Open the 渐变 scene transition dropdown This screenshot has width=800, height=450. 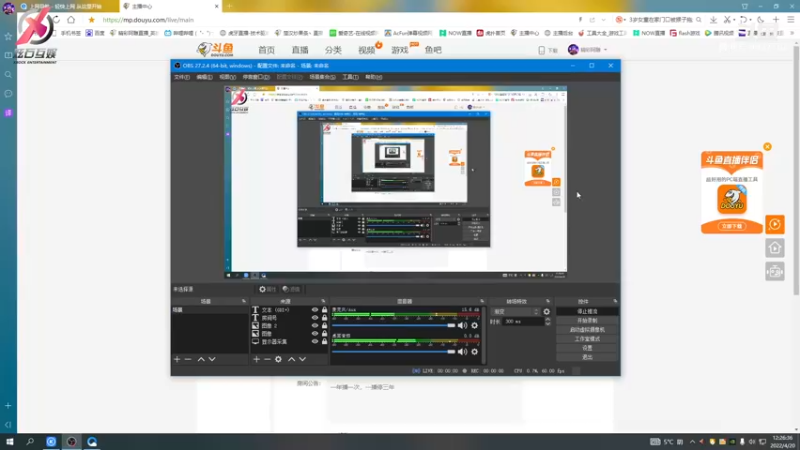coord(515,312)
